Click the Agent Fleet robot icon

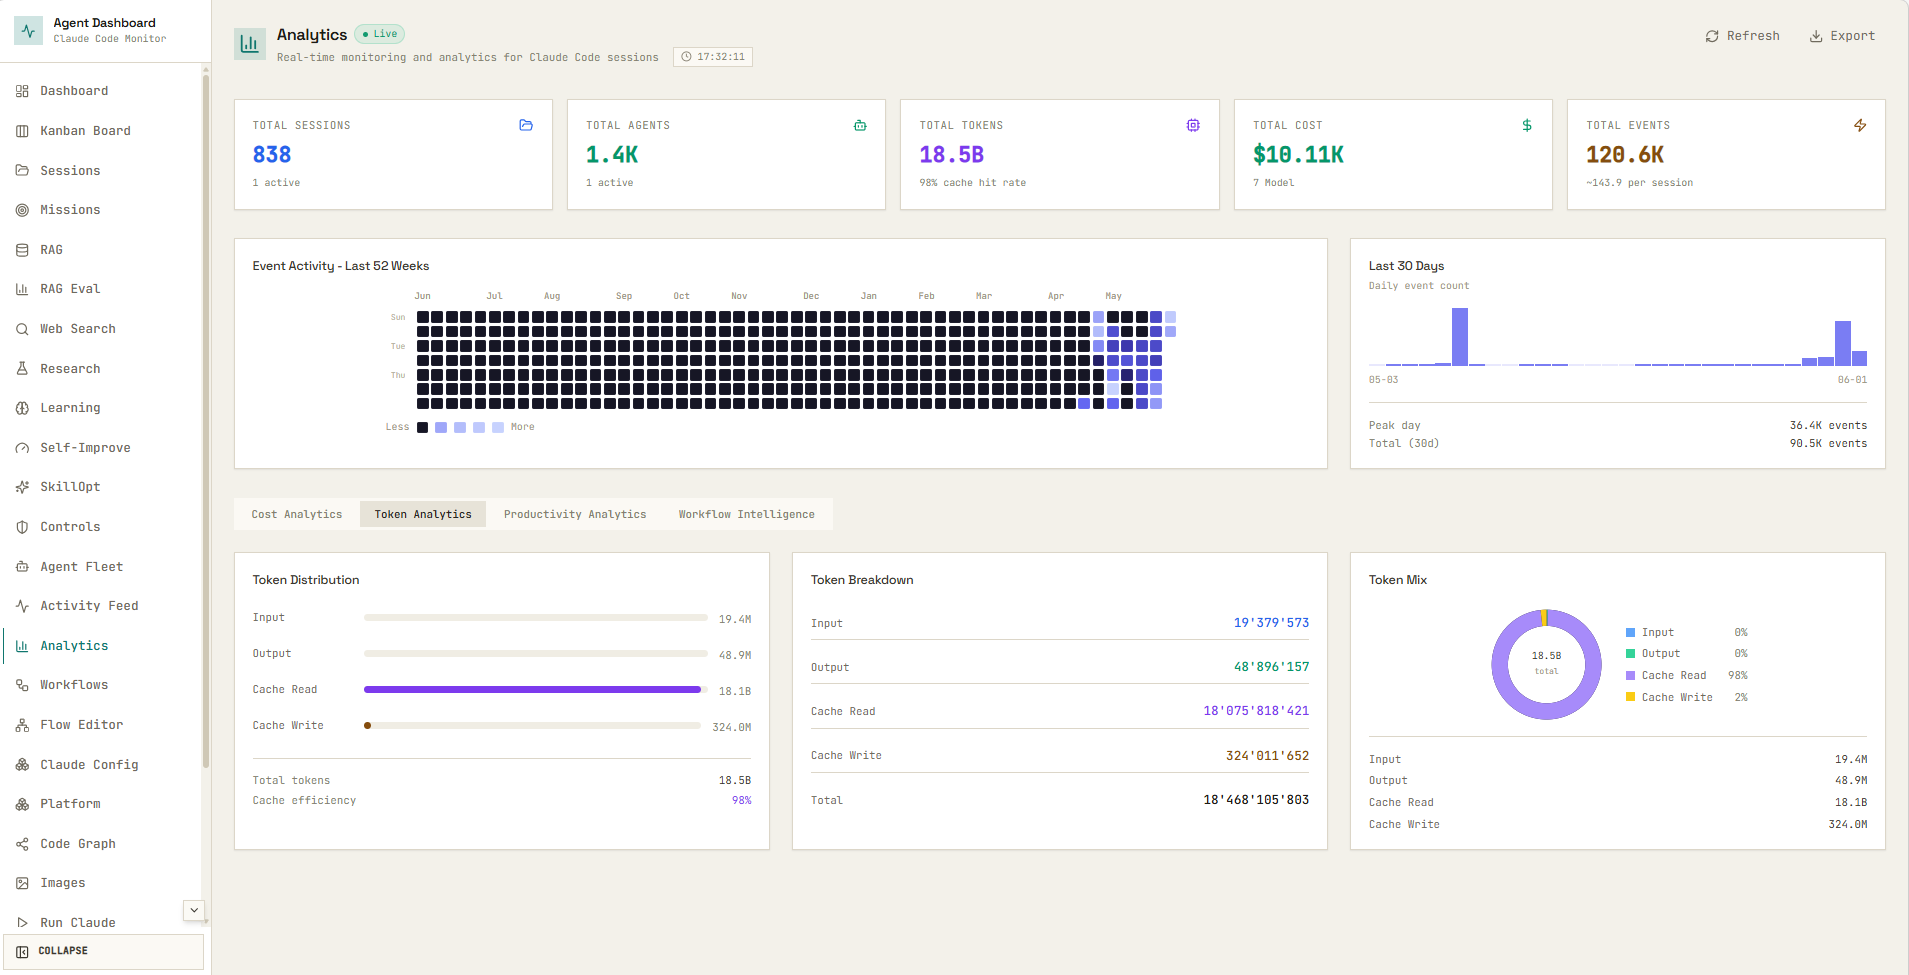22,566
